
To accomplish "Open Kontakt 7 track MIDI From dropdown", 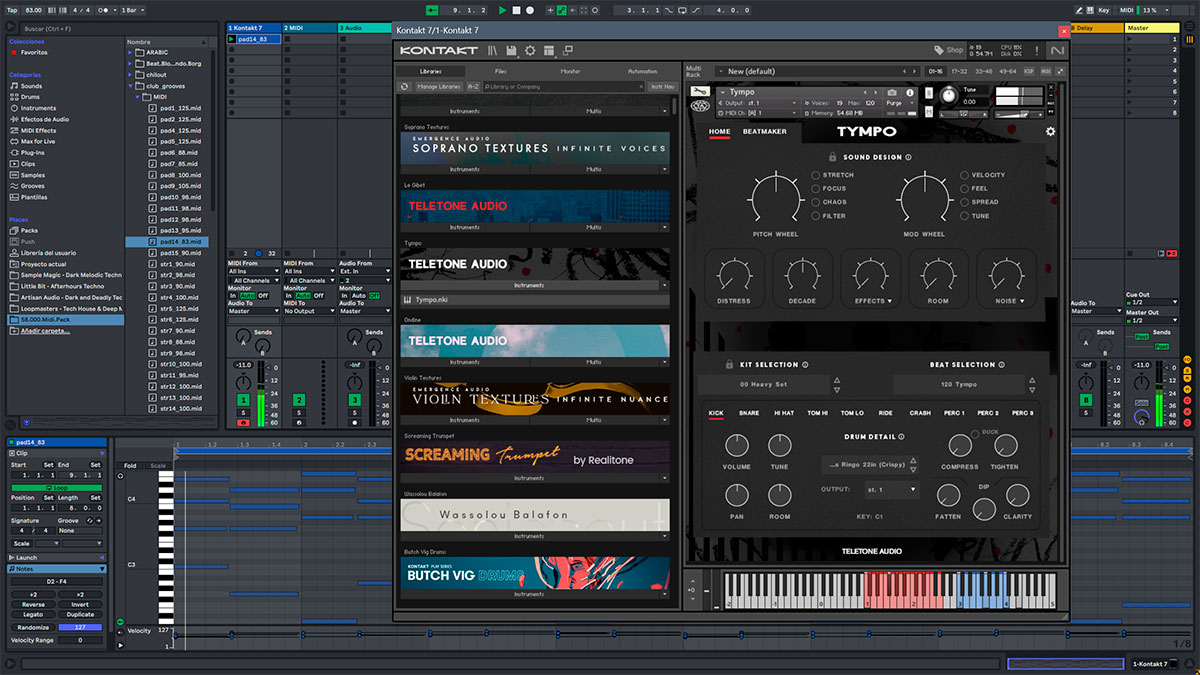I will click(252, 271).
